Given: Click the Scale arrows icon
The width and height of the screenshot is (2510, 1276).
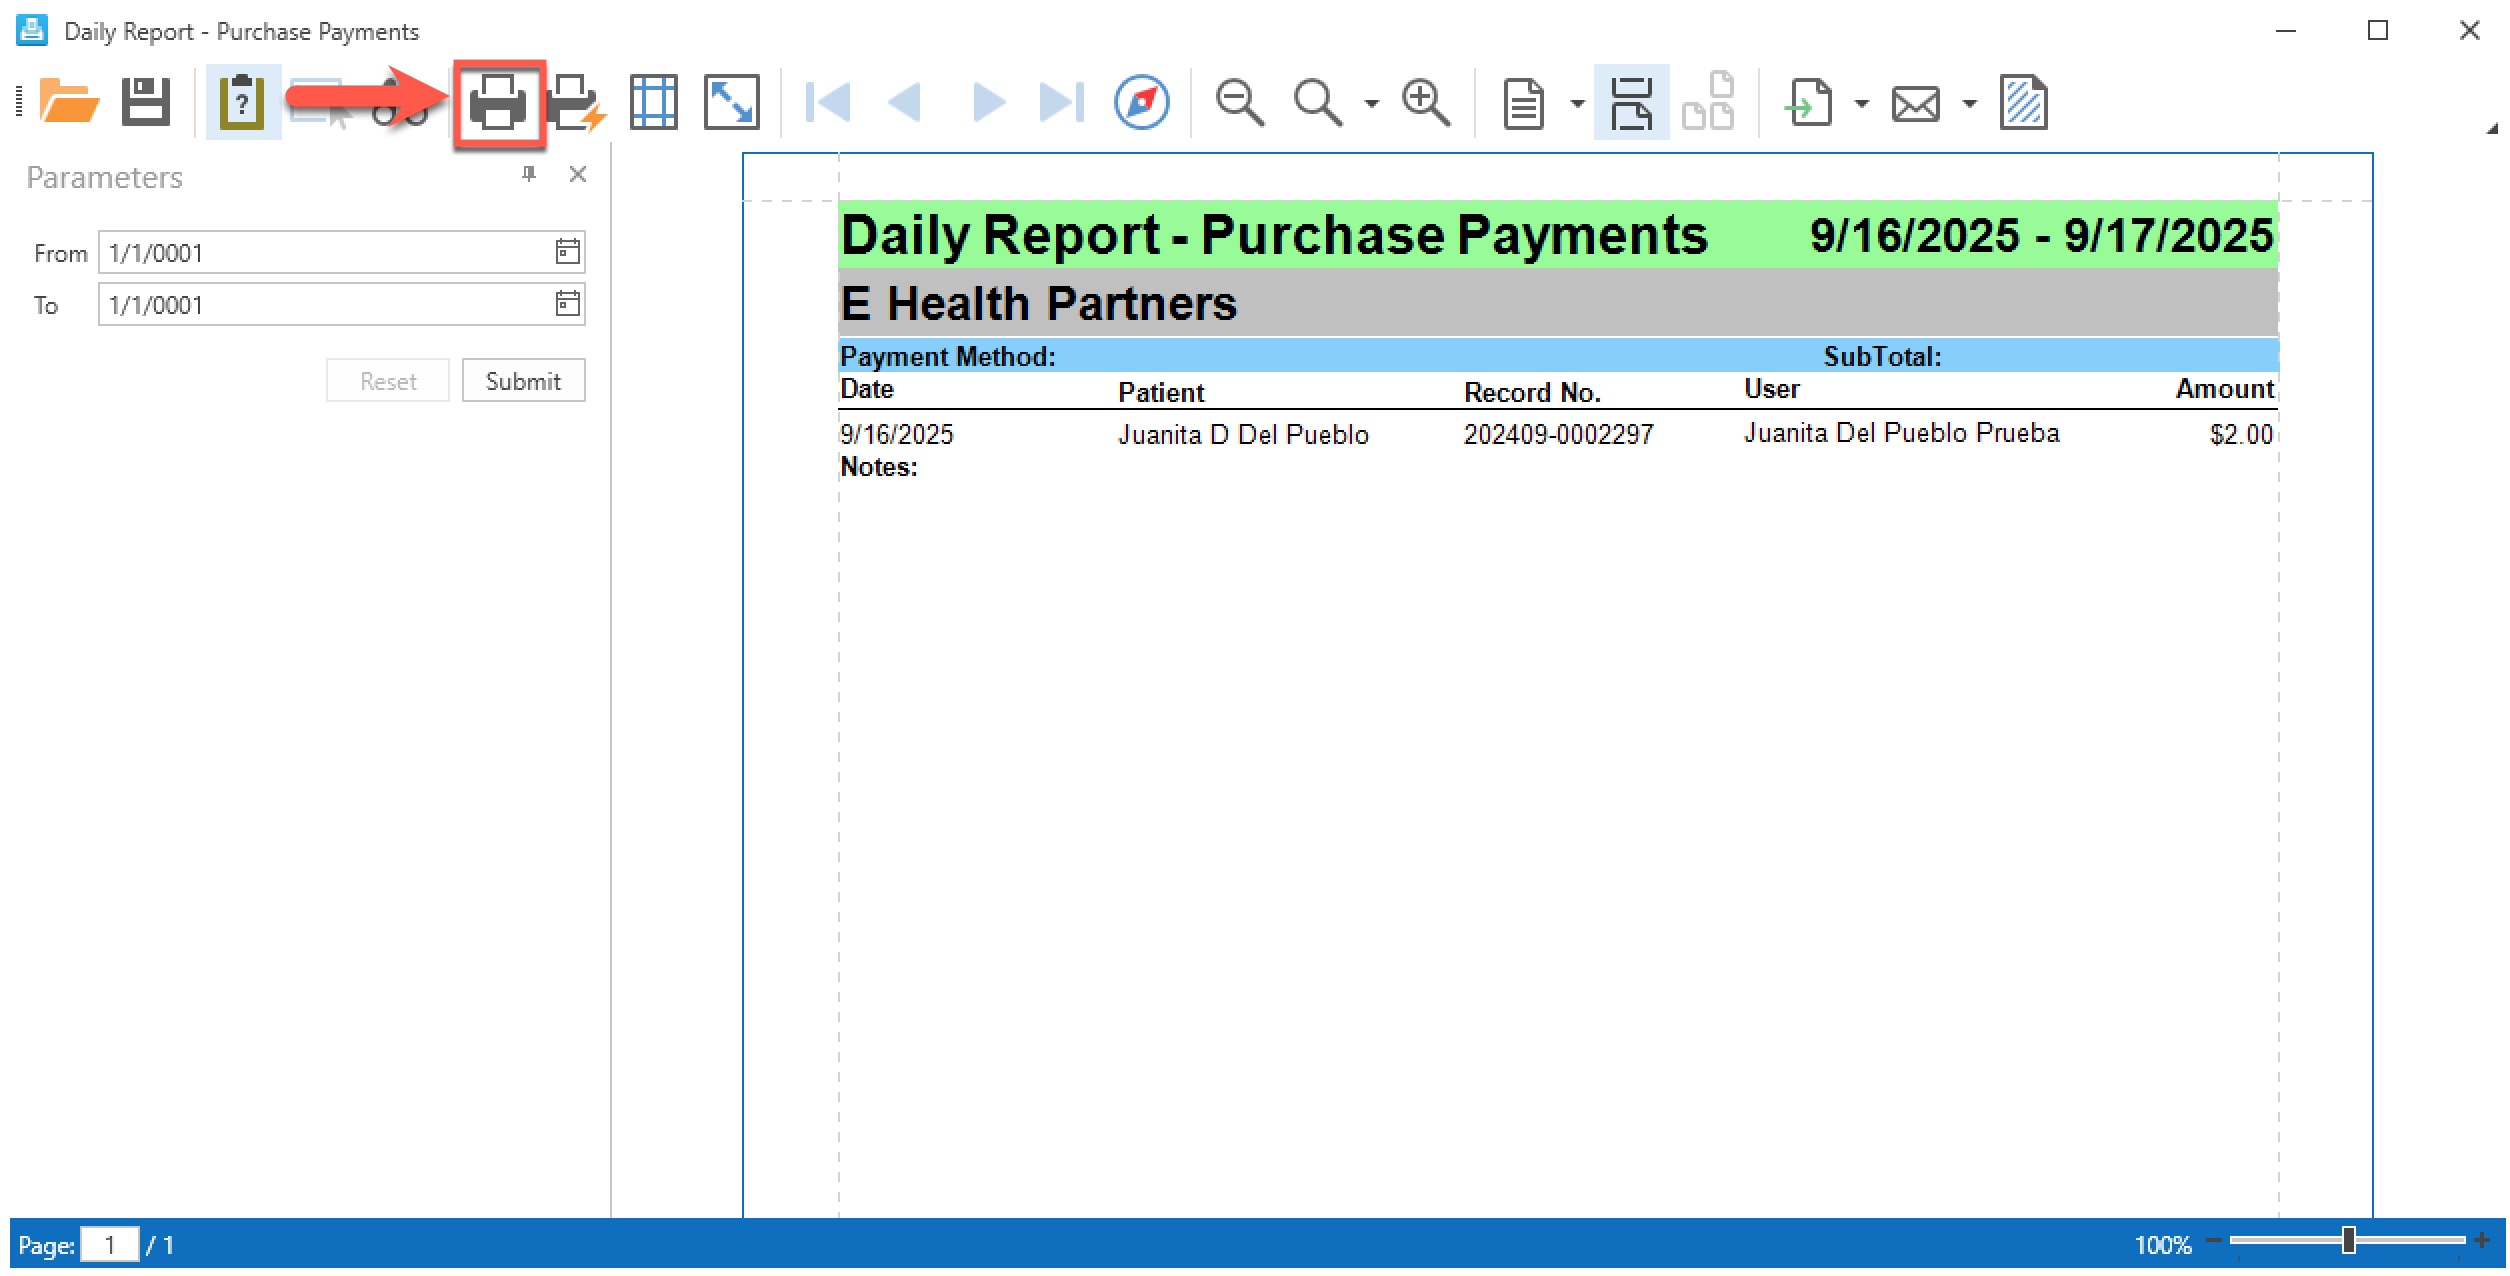Looking at the screenshot, I should 731,103.
